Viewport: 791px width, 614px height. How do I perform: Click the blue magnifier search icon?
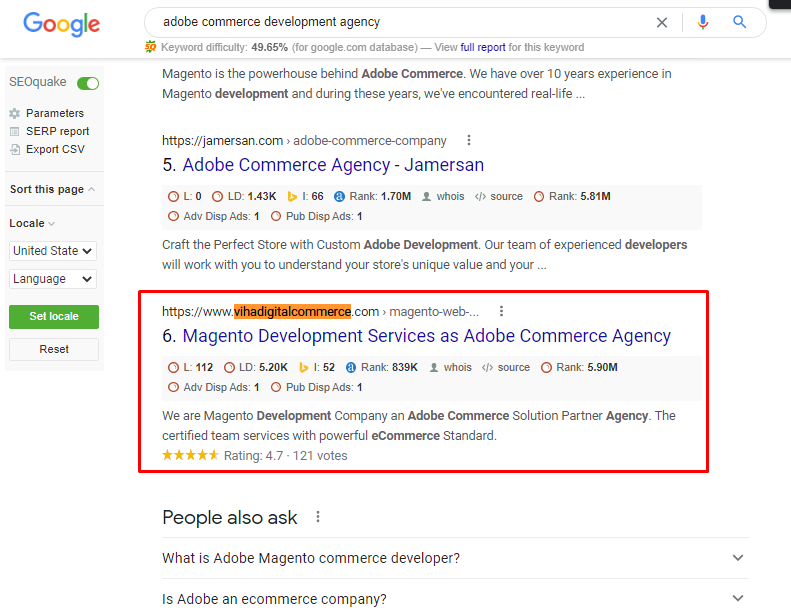[739, 22]
